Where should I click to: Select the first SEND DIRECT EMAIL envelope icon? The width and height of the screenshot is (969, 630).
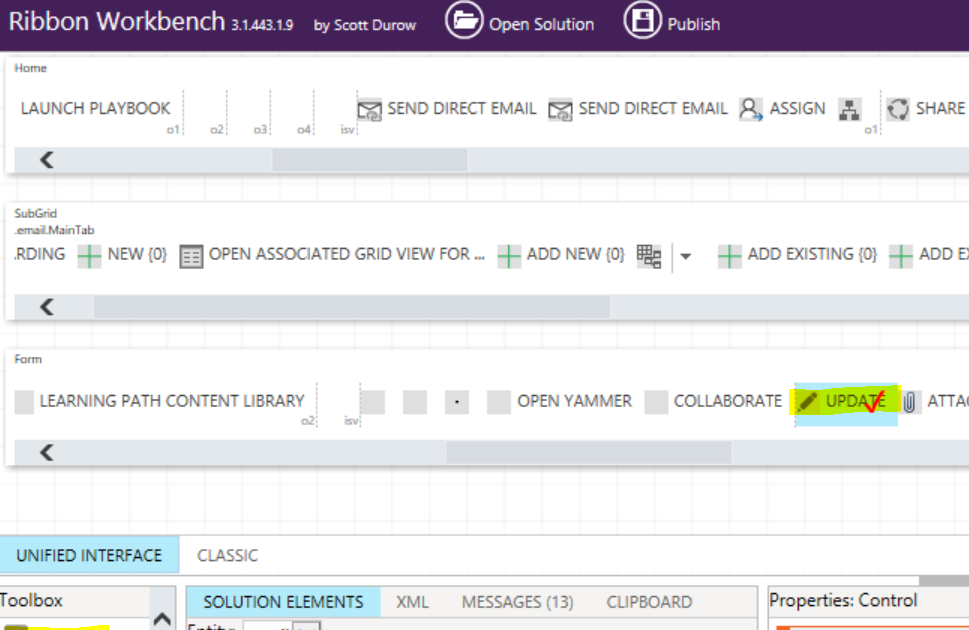371,108
